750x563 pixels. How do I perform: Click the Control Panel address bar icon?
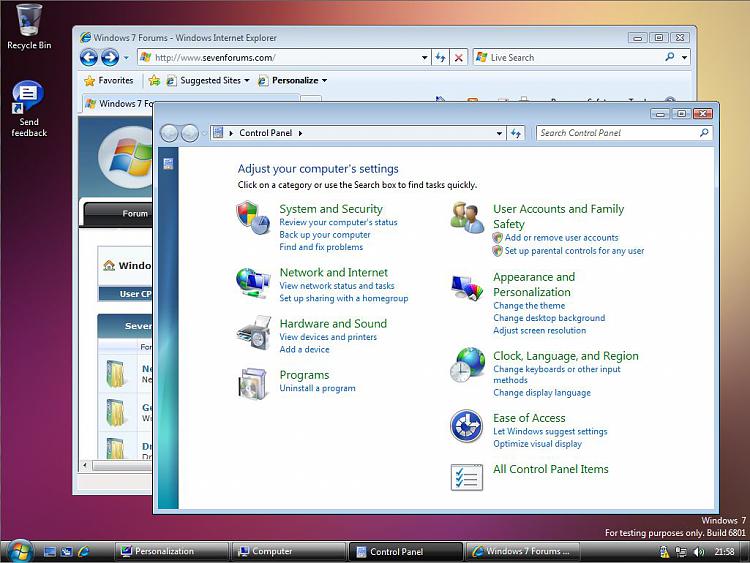click(218, 133)
